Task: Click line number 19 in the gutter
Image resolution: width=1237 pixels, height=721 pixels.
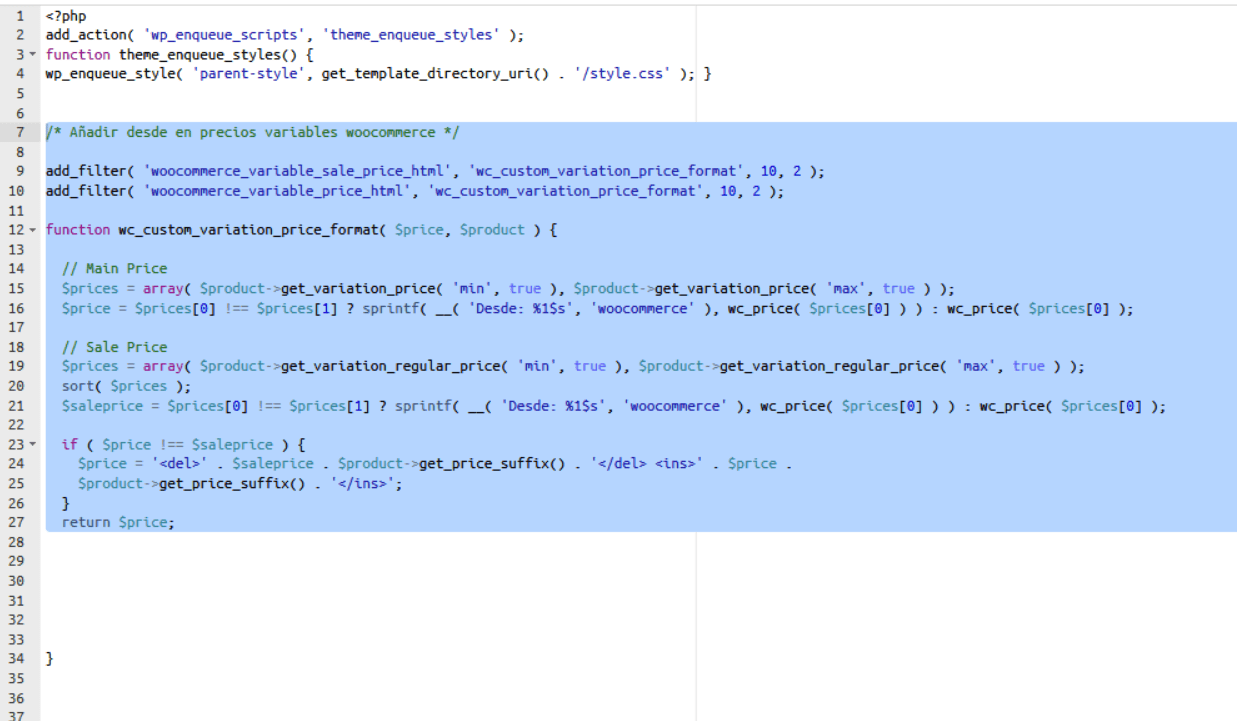Action: click(x=16, y=366)
